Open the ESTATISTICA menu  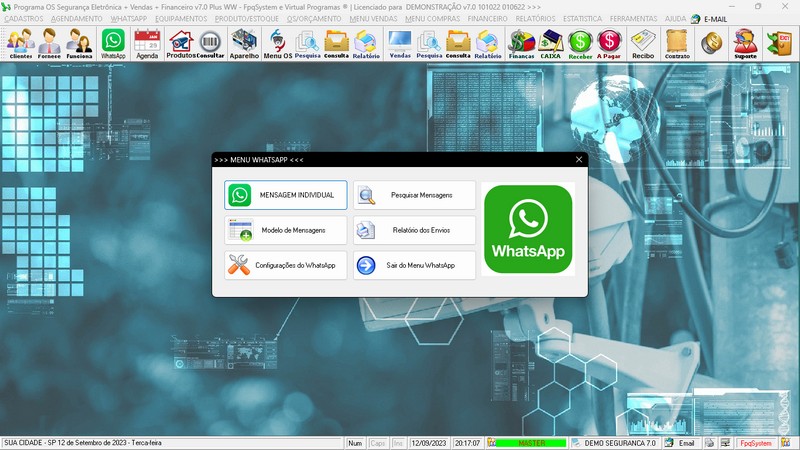click(x=582, y=19)
